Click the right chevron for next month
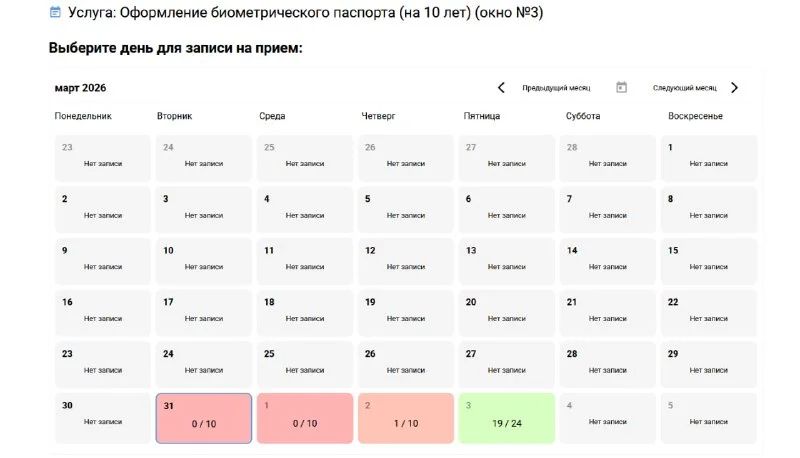This screenshot has width=800, height=458. pyautogui.click(x=734, y=88)
